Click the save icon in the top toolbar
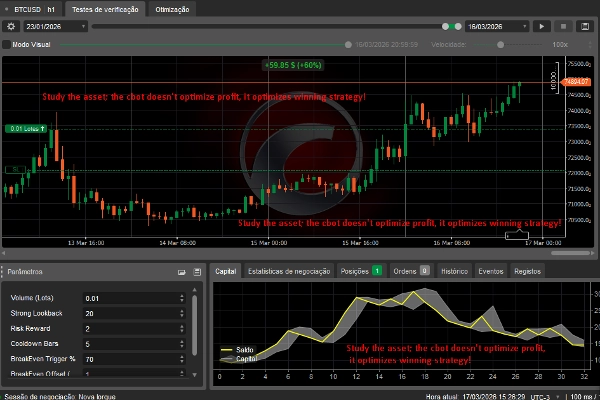Viewport: 600px width, 400px height. [587, 27]
